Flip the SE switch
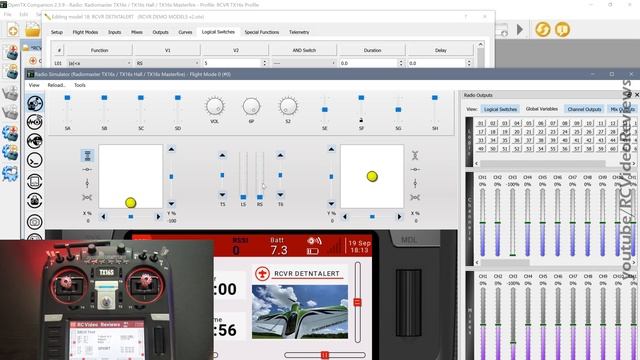The height and width of the screenshot is (360, 640). click(x=324, y=109)
